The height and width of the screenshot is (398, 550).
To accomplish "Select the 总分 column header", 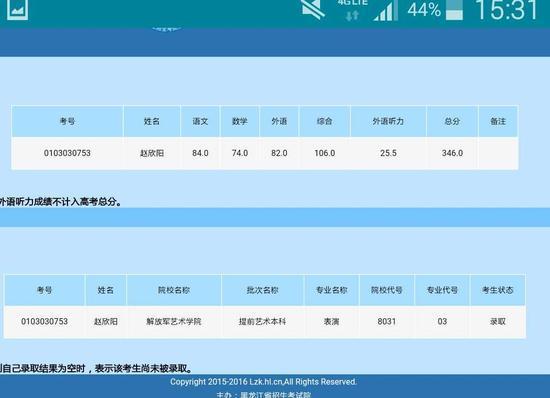I will (452, 121).
